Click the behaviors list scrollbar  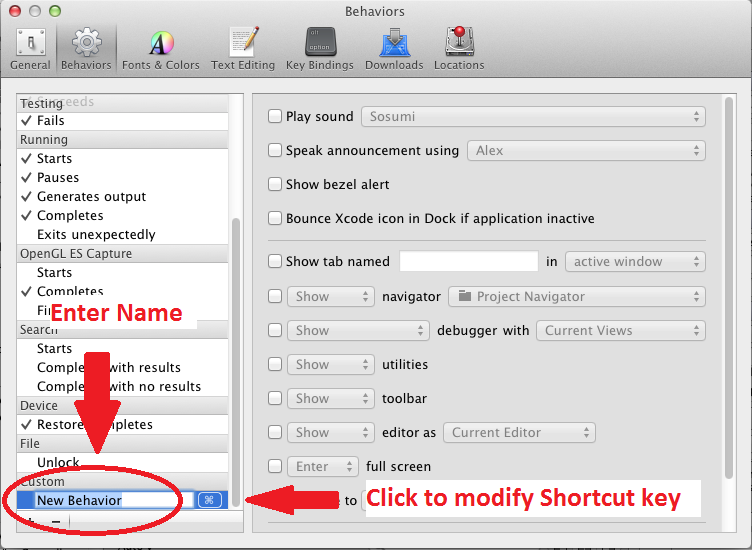click(x=235, y=362)
